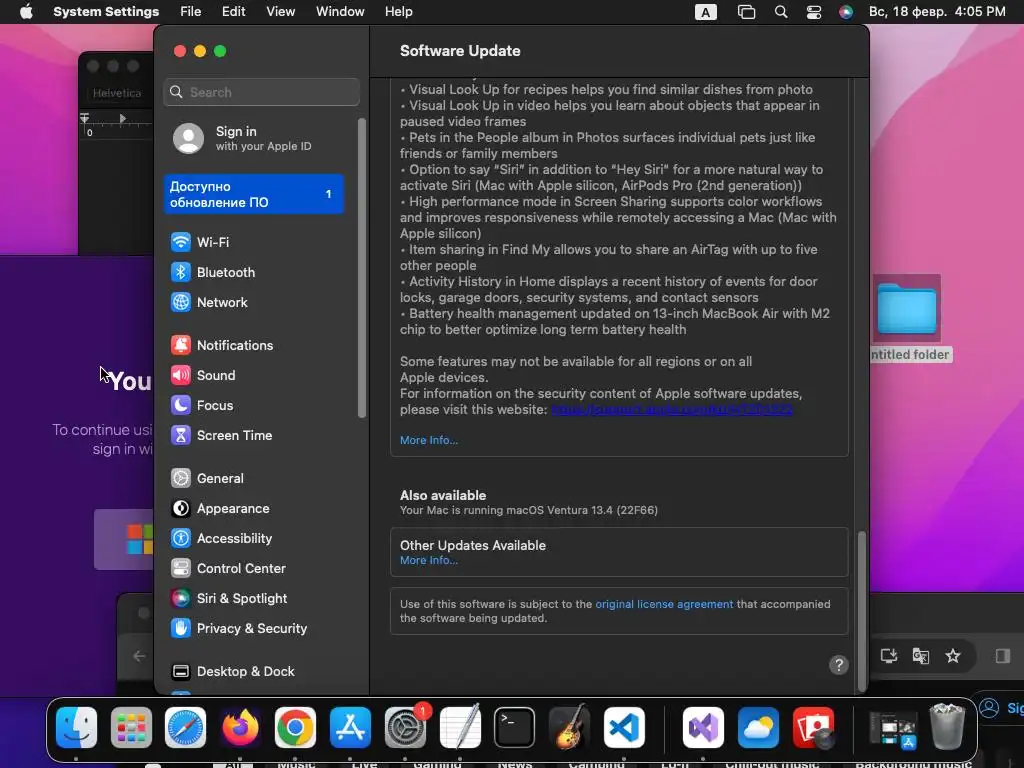This screenshot has width=1024, height=768.
Task: Open Photo Booth from the Dock
Action: 813,727
